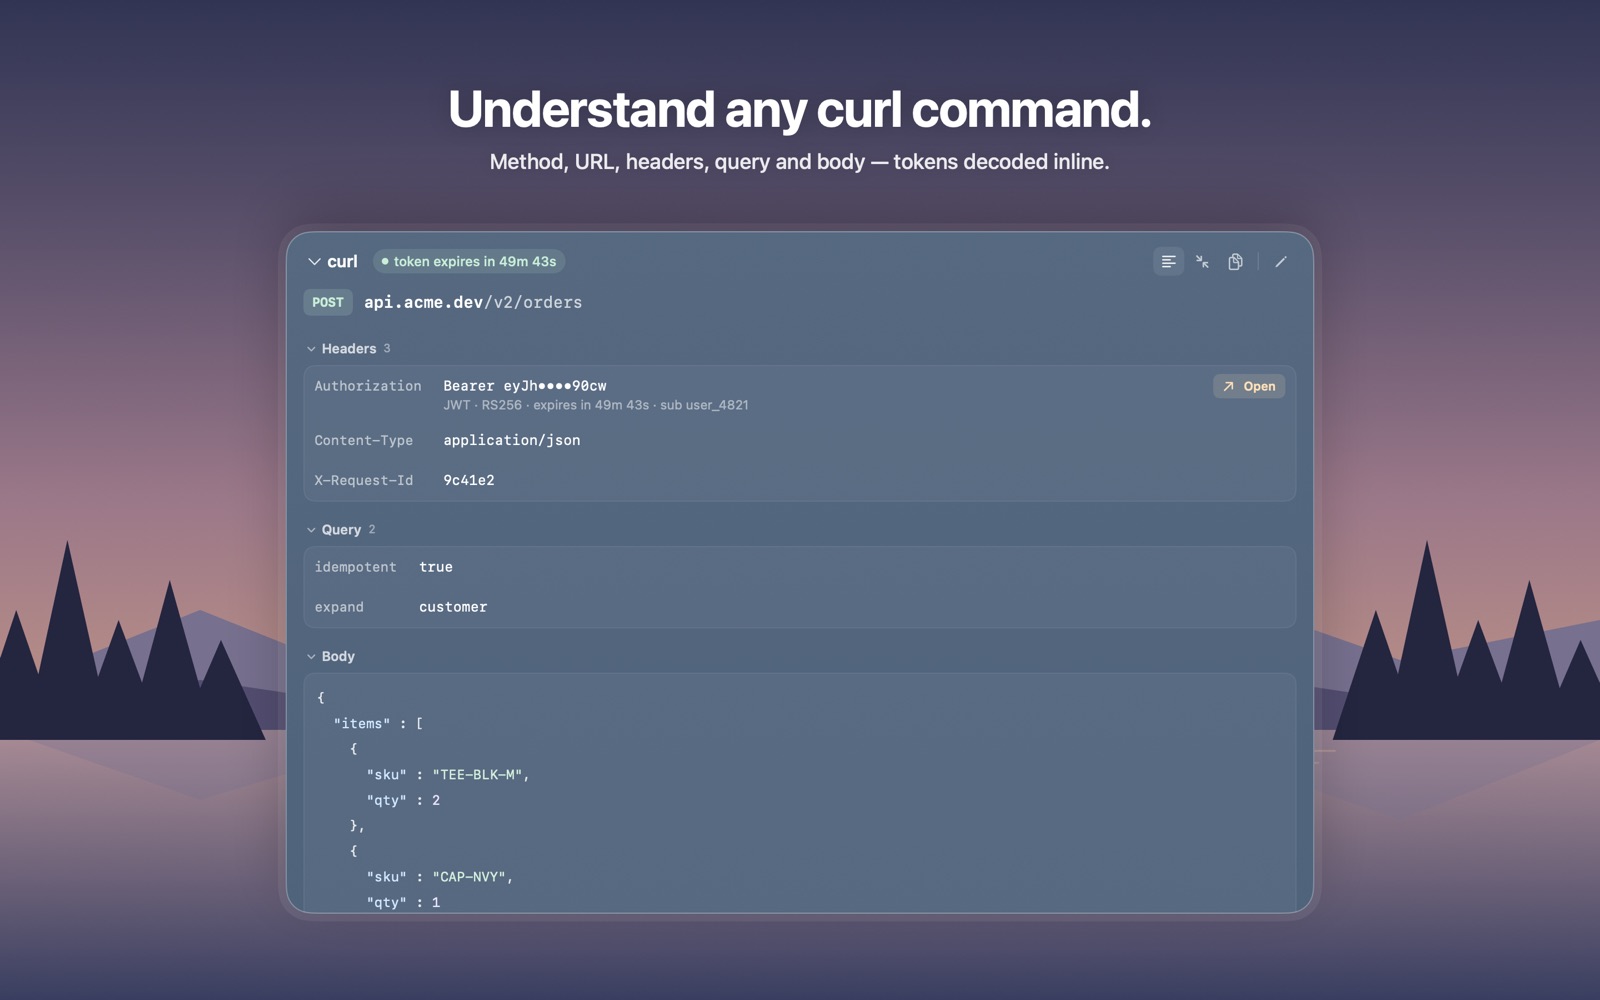Click the Content-Type header name
Image resolution: width=1600 pixels, height=1000 pixels.
point(364,440)
